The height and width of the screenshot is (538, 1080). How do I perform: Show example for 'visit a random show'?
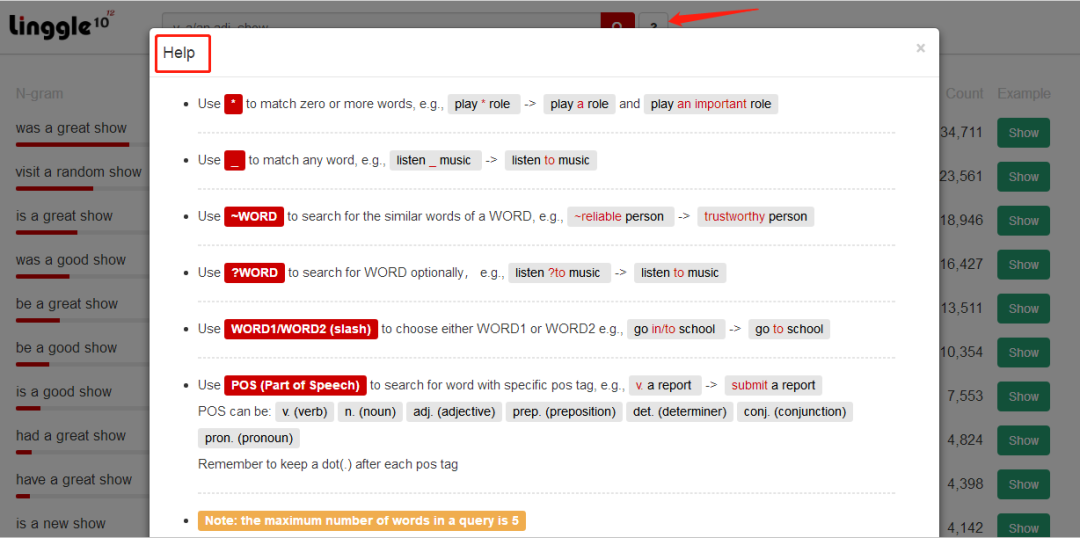point(1024,177)
